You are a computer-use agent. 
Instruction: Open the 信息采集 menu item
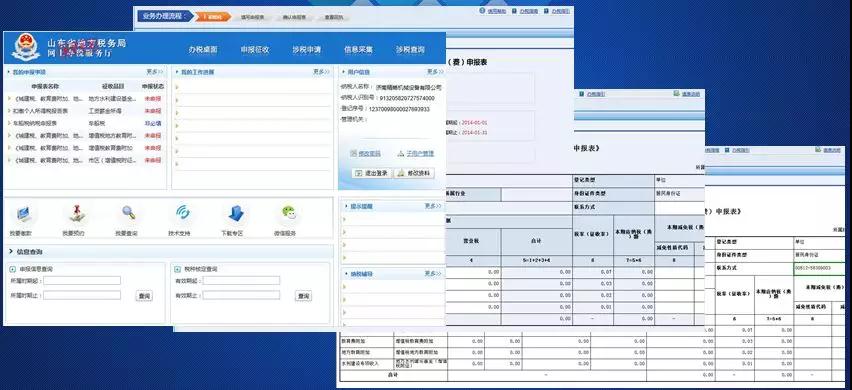tap(359, 49)
